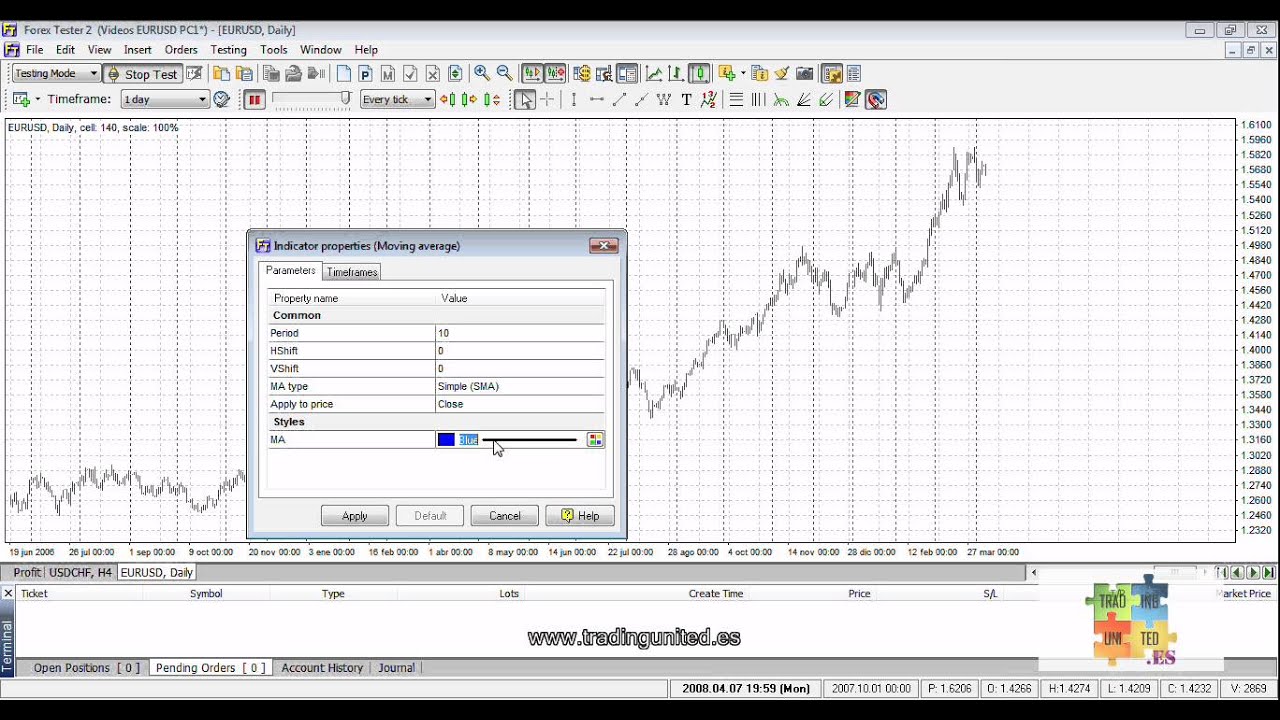Open the Insert menu
The width and height of the screenshot is (1280, 720).
point(138,50)
